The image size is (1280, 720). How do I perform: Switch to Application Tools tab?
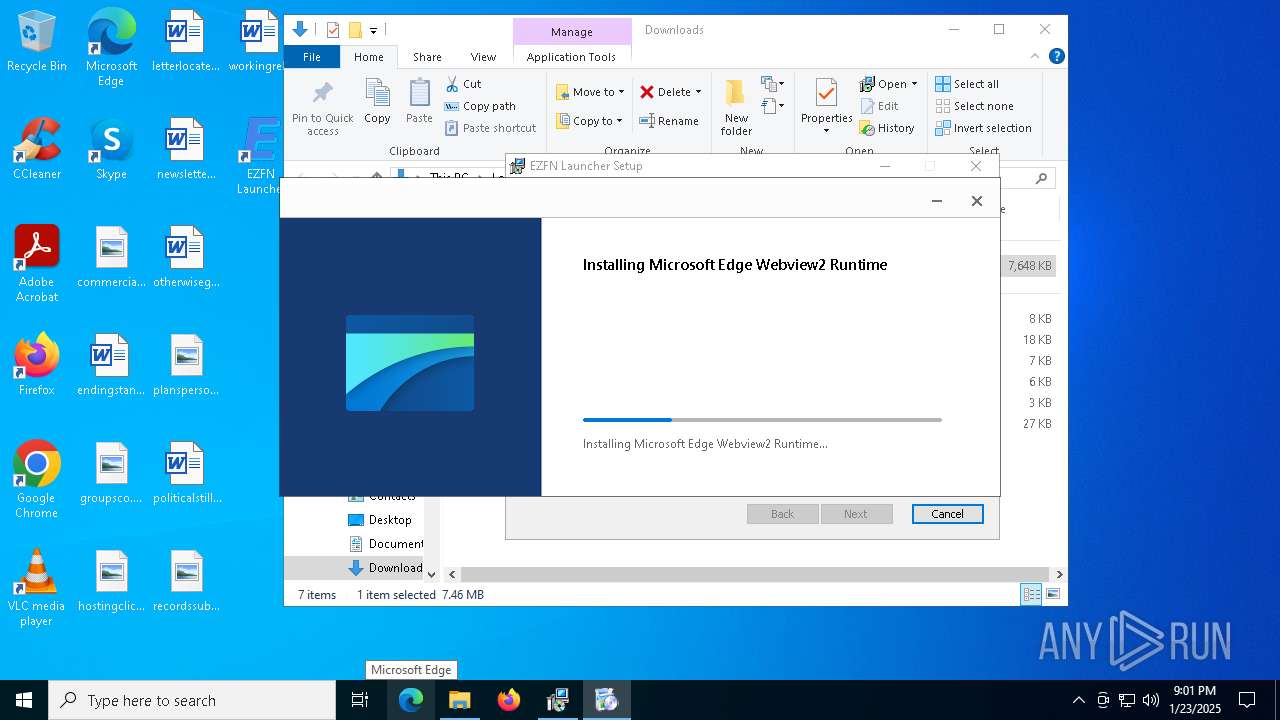pyautogui.click(x=571, y=57)
